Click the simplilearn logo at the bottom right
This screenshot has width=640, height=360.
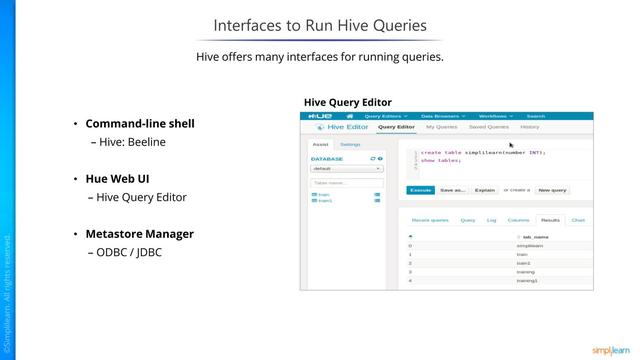pos(611,351)
